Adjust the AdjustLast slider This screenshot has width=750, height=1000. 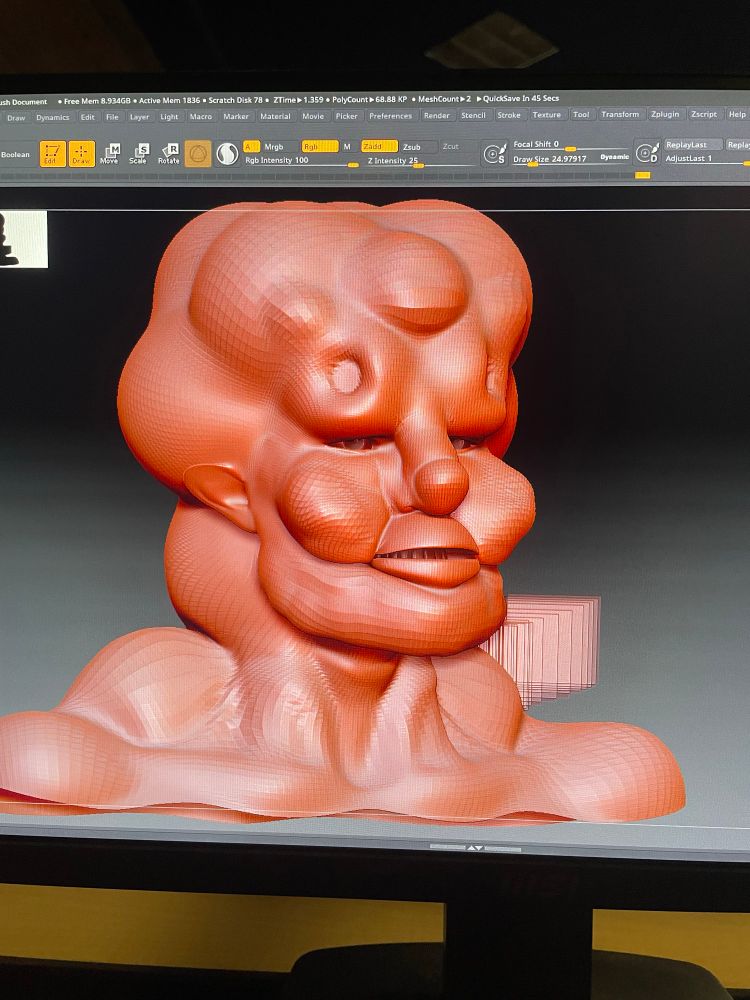(x=707, y=159)
